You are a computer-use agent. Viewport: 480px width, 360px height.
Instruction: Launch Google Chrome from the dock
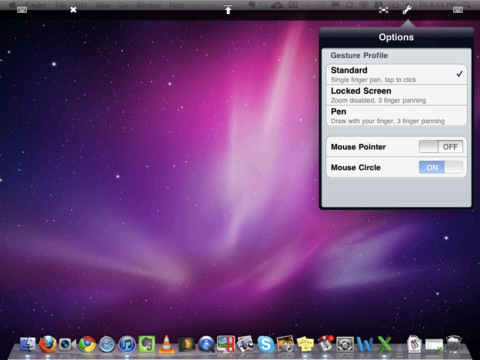(x=87, y=344)
